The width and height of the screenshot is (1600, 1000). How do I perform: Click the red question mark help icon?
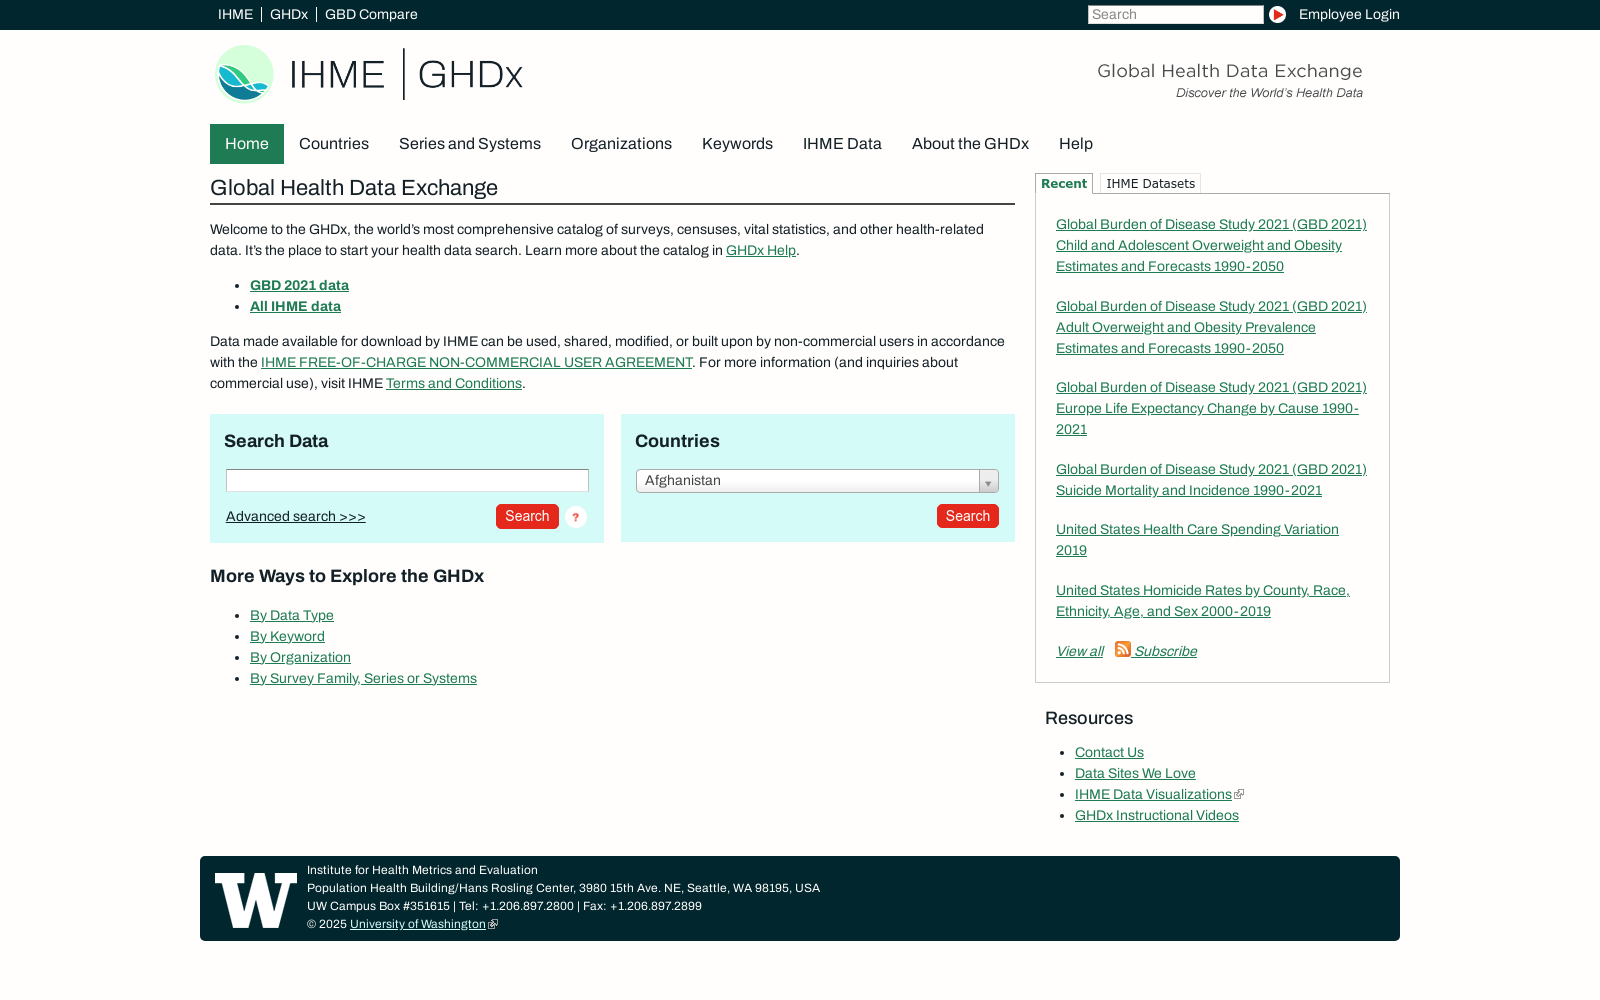575,518
